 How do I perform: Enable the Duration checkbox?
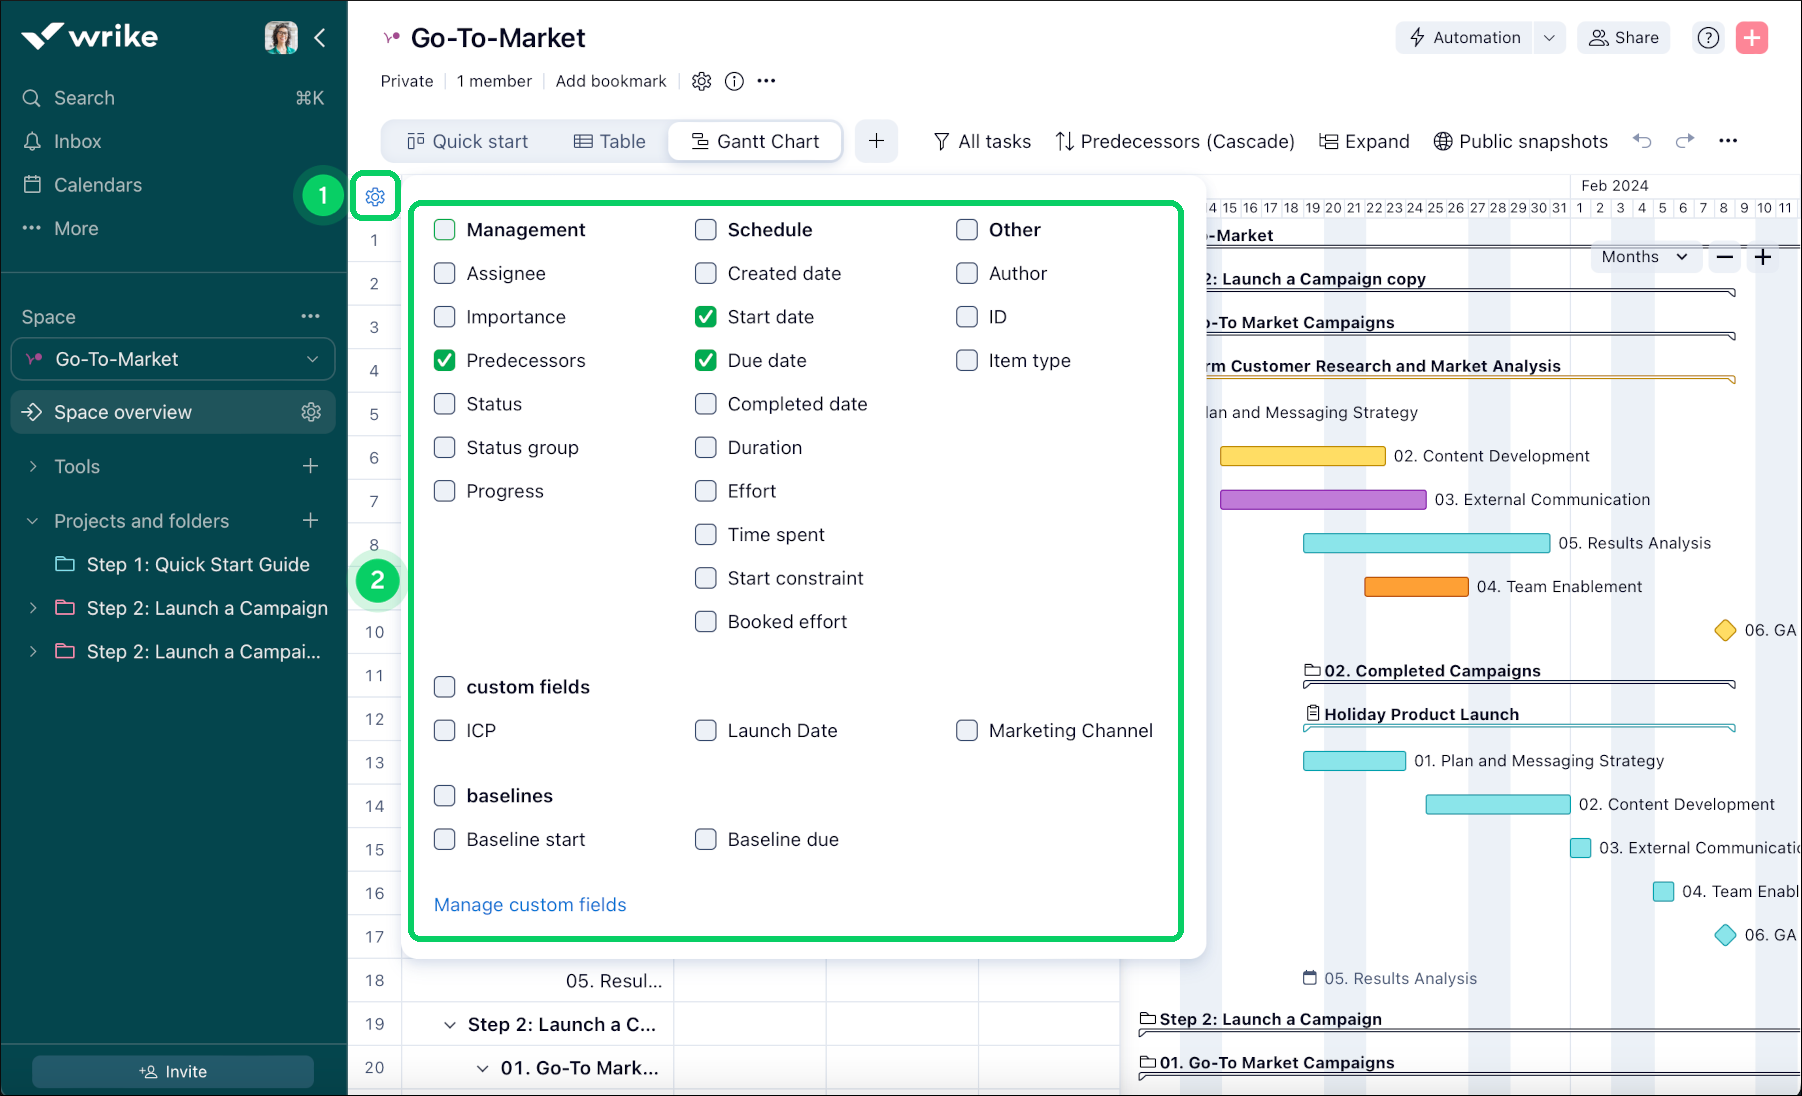706,447
